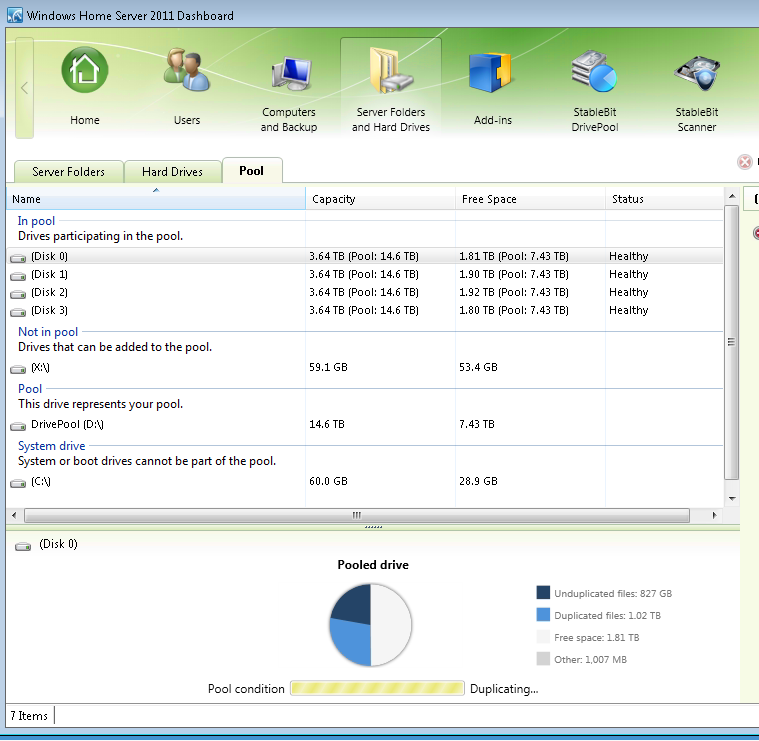Click the Pool condition progress bar
The width and height of the screenshot is (759, 741).
coord(377,688)
